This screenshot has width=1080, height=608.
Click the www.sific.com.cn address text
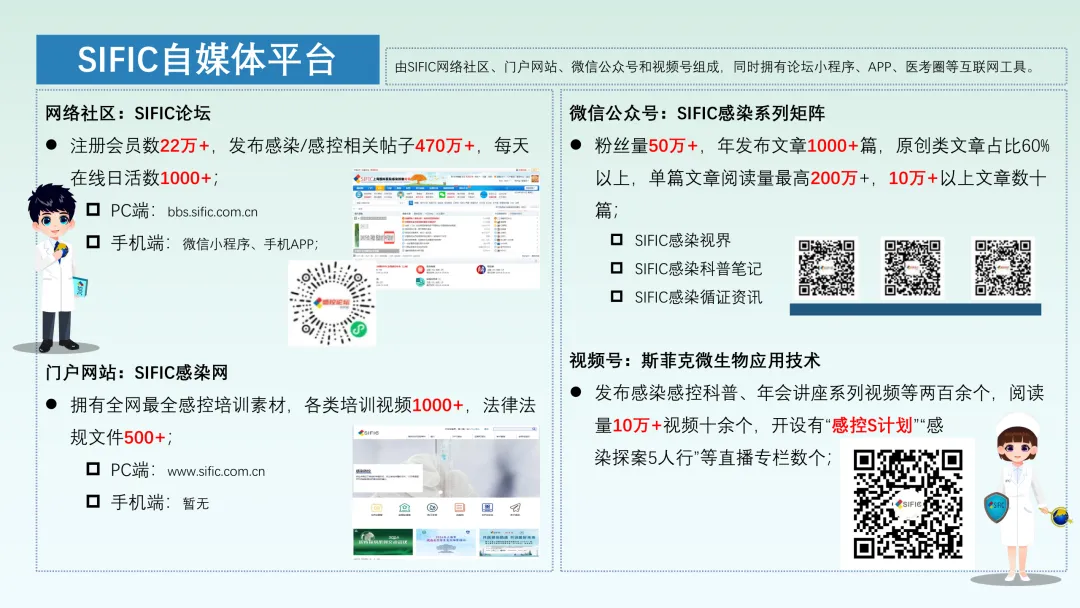click(216, 472)
